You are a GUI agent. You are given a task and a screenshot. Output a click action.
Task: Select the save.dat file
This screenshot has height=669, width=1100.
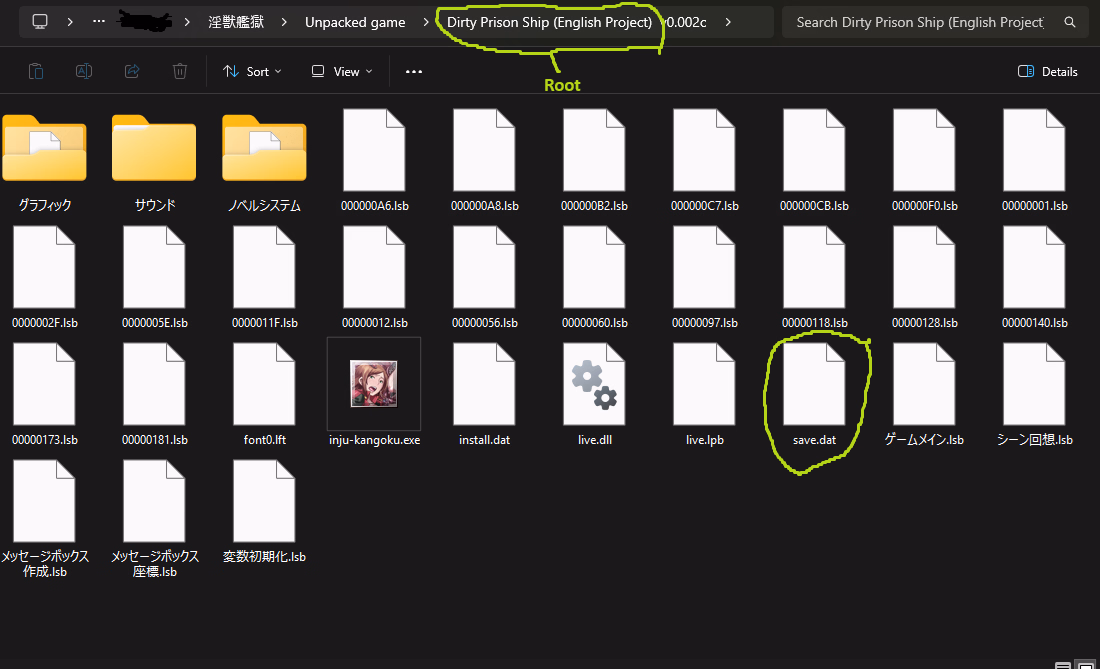click(x=814, y=385)
